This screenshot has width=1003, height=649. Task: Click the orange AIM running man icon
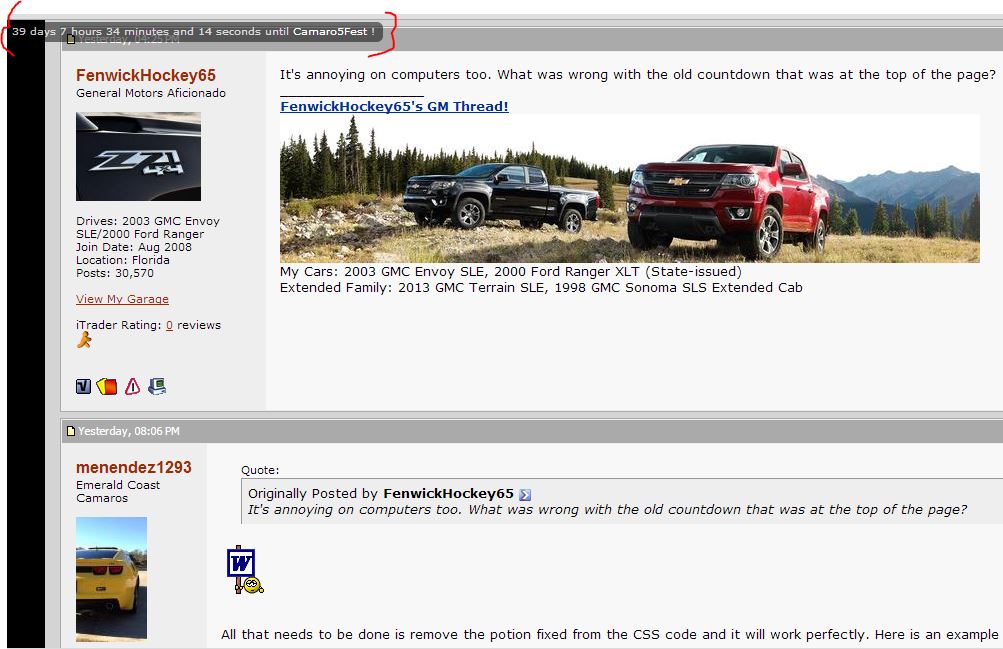point(84,340)
